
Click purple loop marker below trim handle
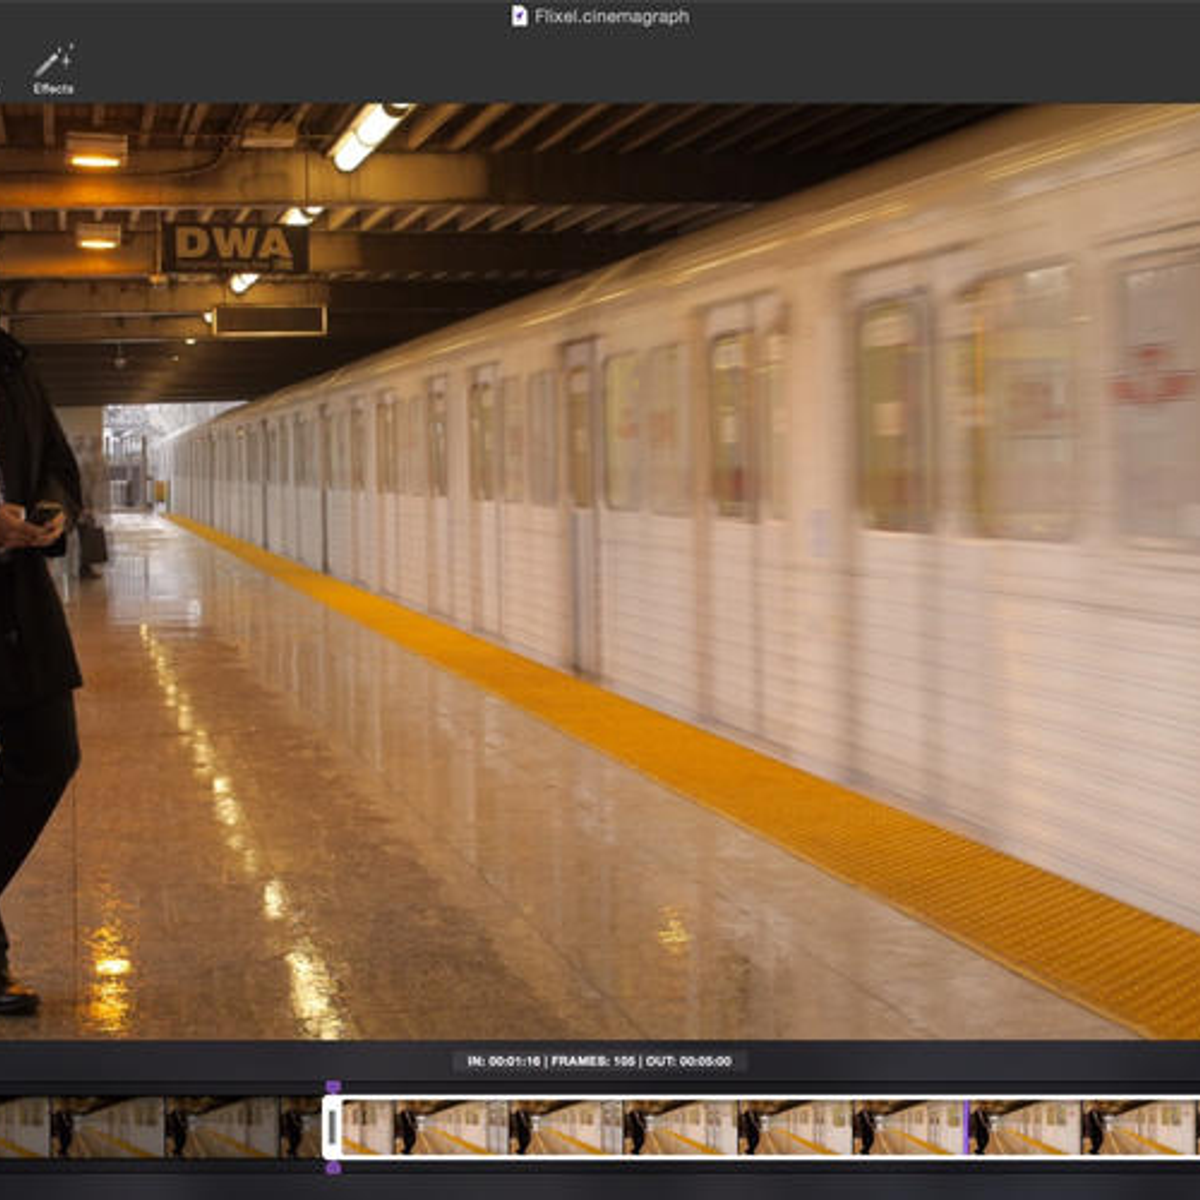pos(333,1167)
